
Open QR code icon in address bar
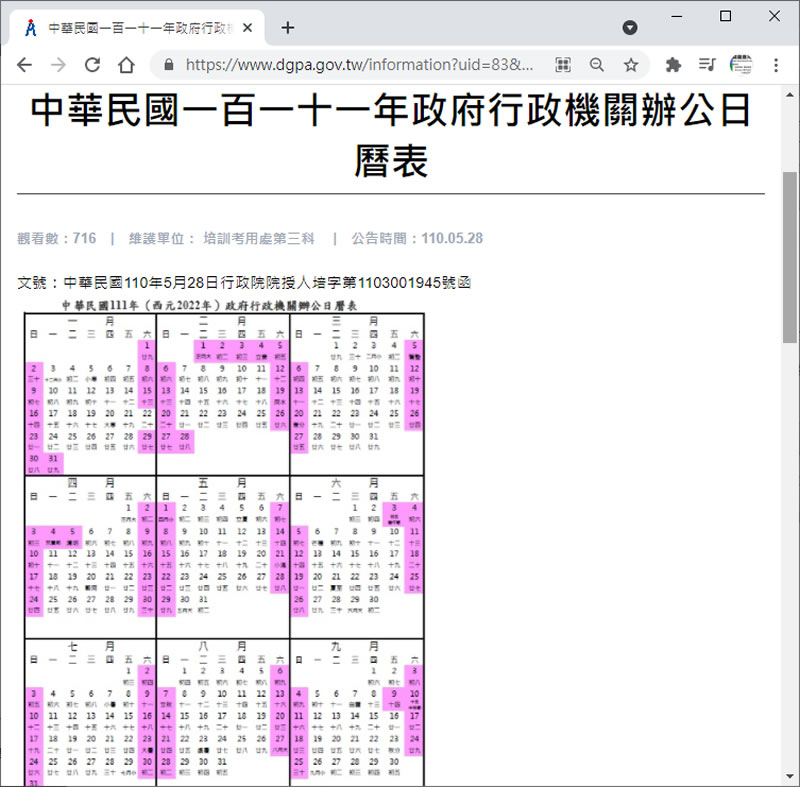click(563, 65)
